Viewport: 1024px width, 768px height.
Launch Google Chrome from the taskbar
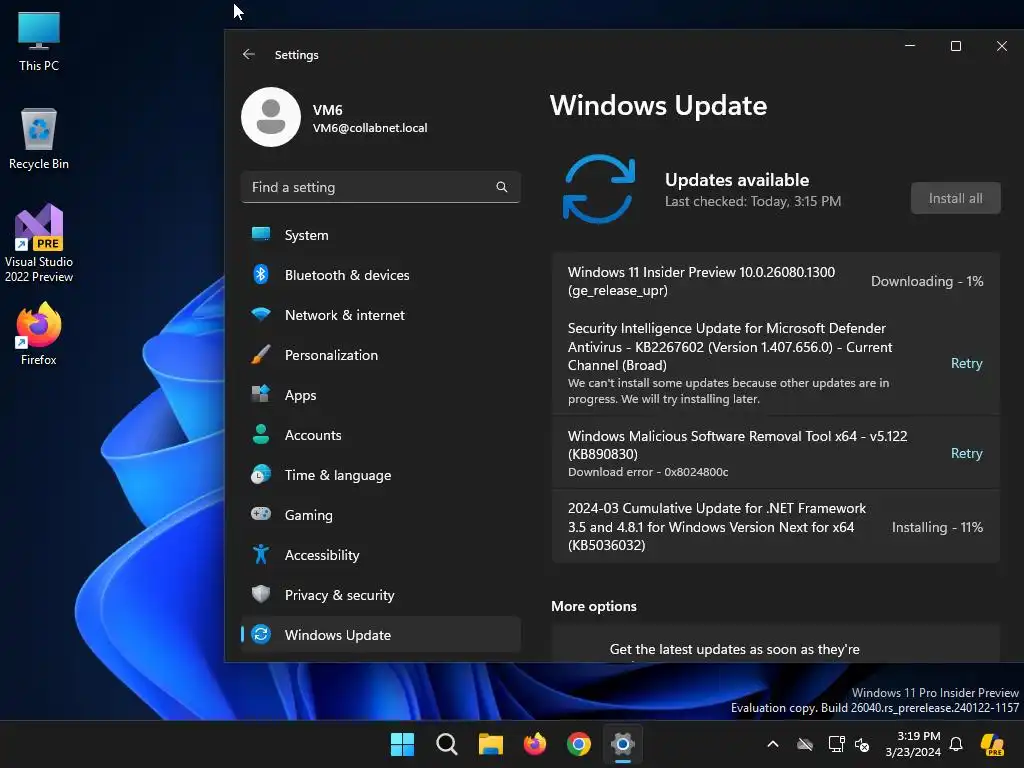[579, 744]
